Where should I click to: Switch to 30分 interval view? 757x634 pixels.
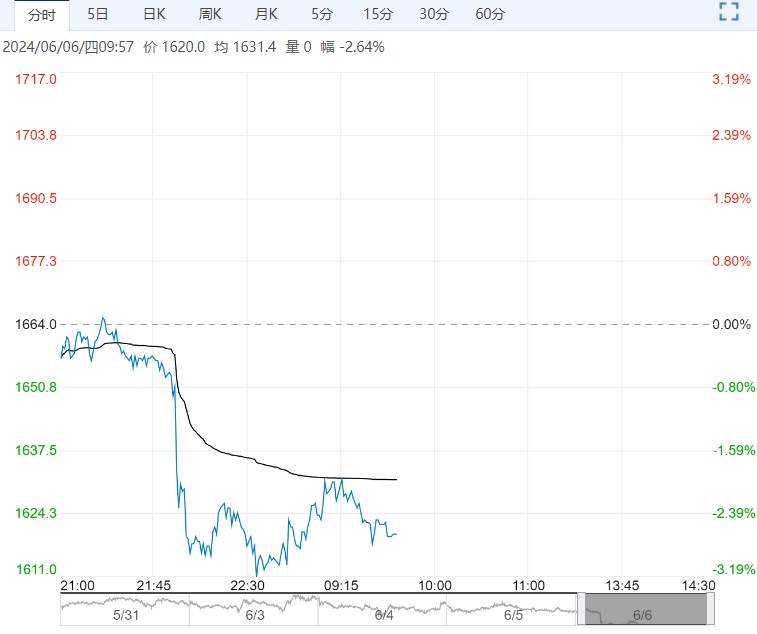(x=434, y=14)
